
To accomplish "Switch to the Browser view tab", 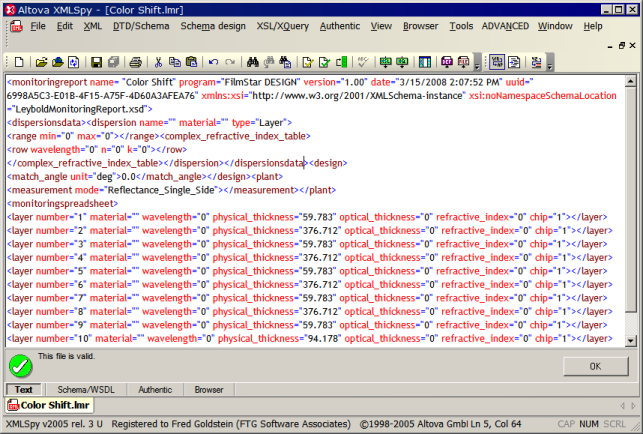I will (209, 390).
